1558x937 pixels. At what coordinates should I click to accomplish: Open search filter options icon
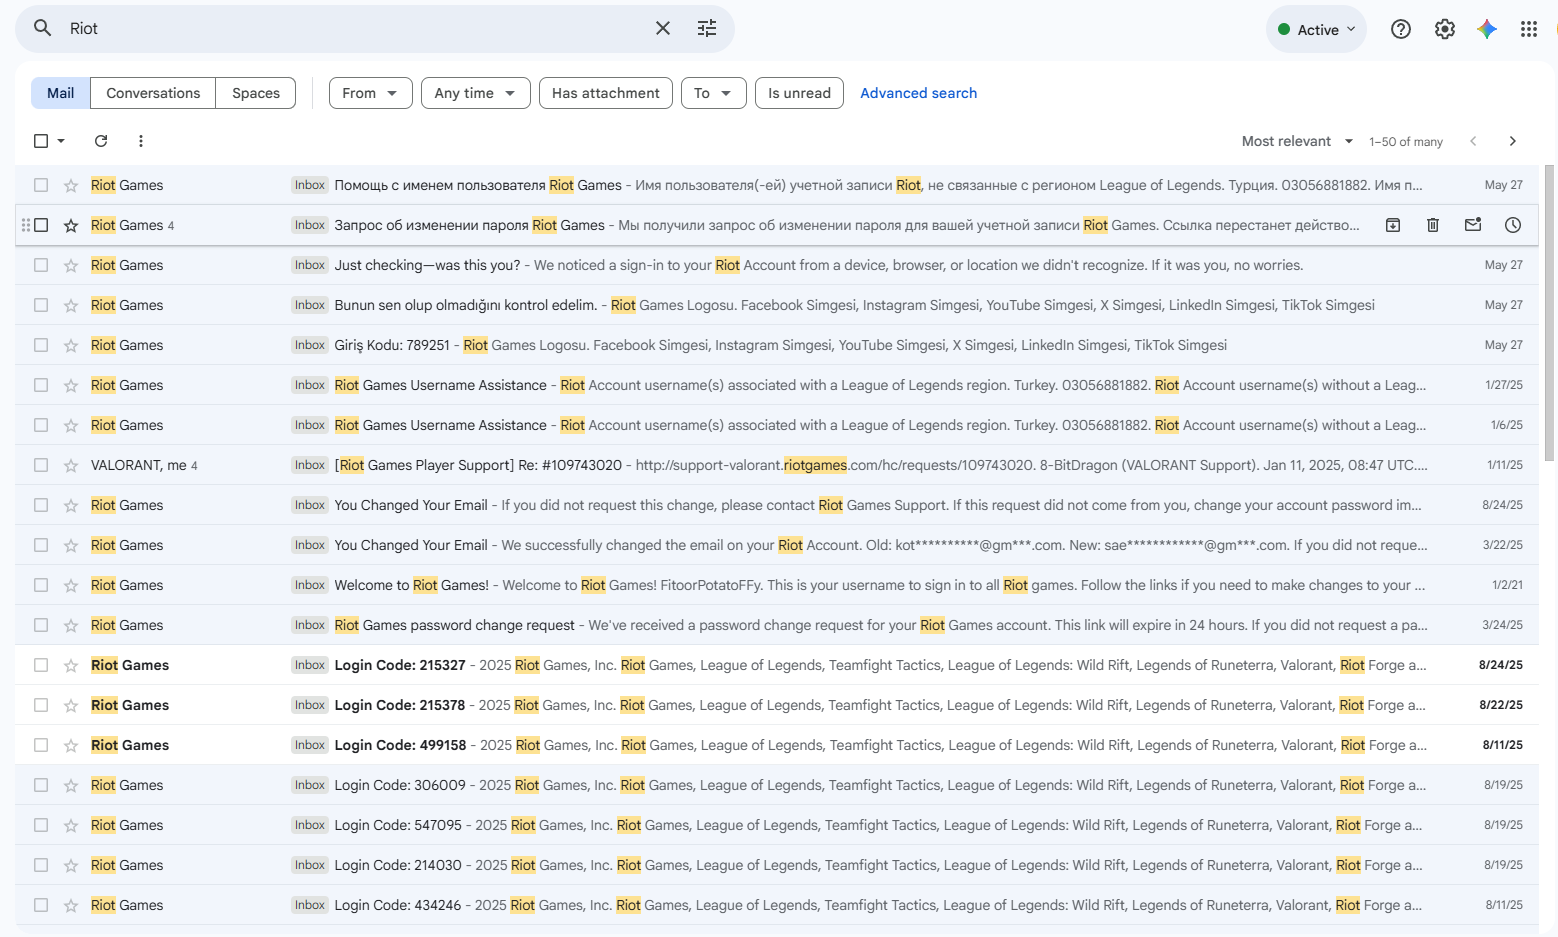point(707,28)
